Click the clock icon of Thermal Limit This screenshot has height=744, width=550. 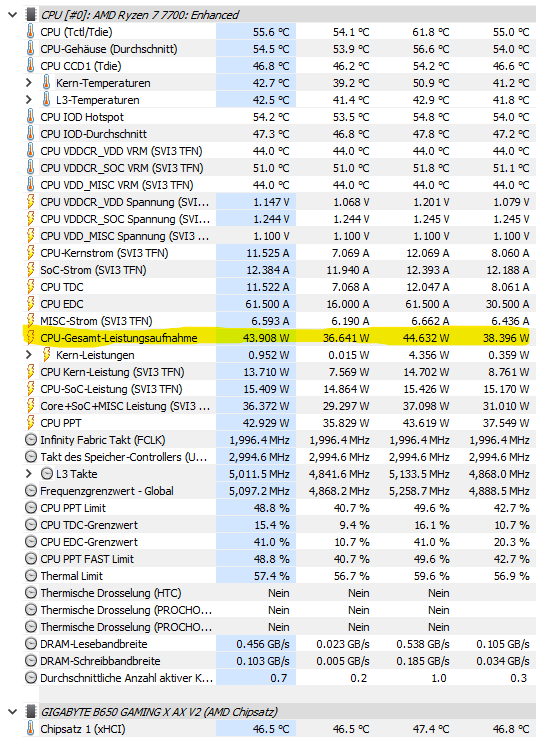point(30,576)
